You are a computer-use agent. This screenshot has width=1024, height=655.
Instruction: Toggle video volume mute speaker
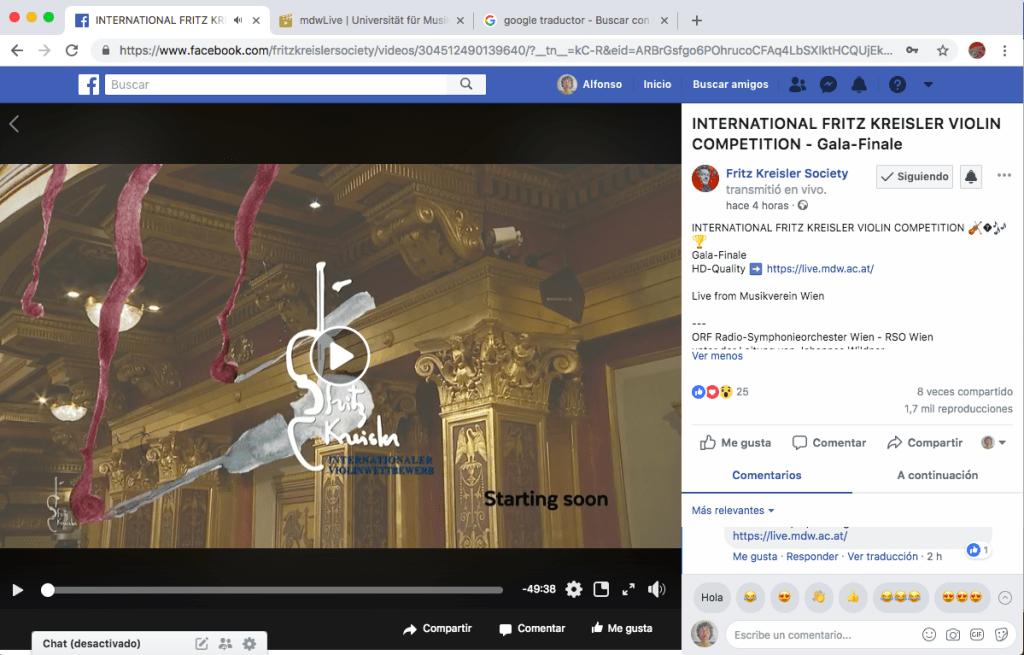(x=656, y=590)
